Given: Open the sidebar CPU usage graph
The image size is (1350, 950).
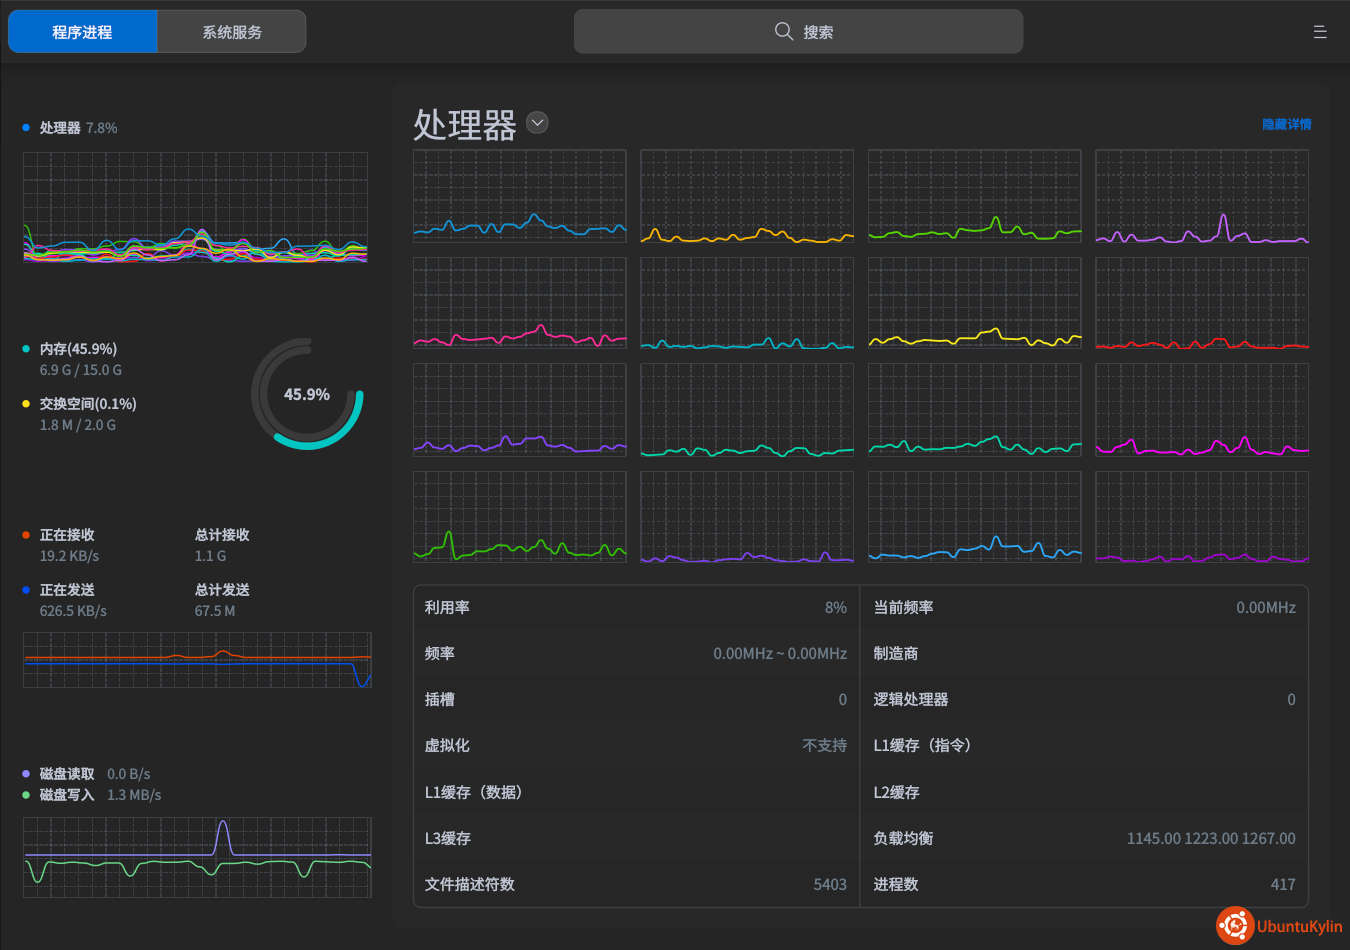Looking at the screenshot, I should click(x=195, y=207).
